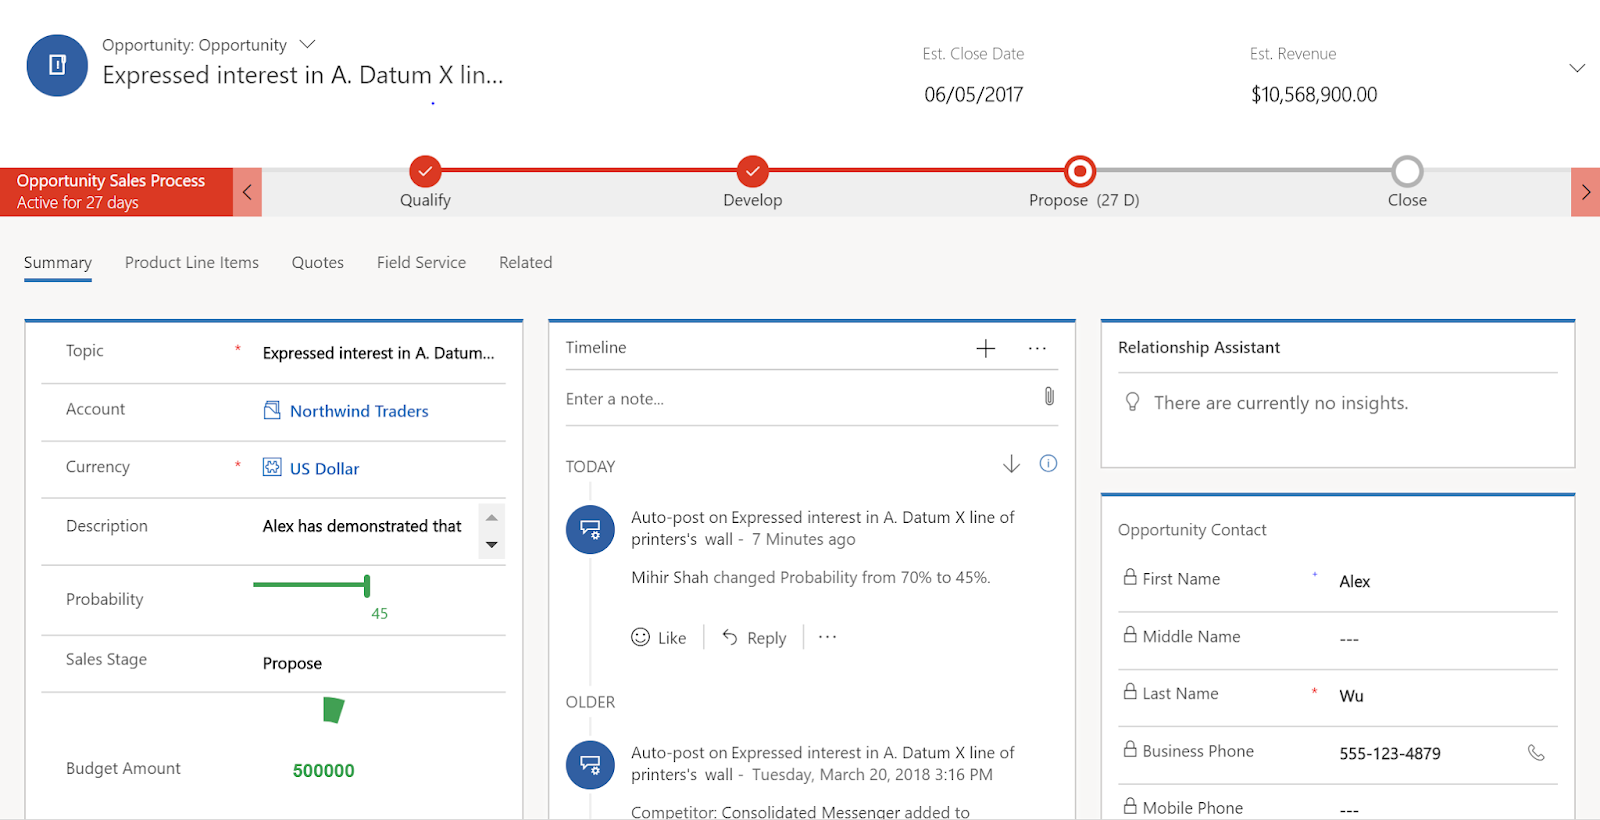Open the Quotes tab

[x=318, y=263]
